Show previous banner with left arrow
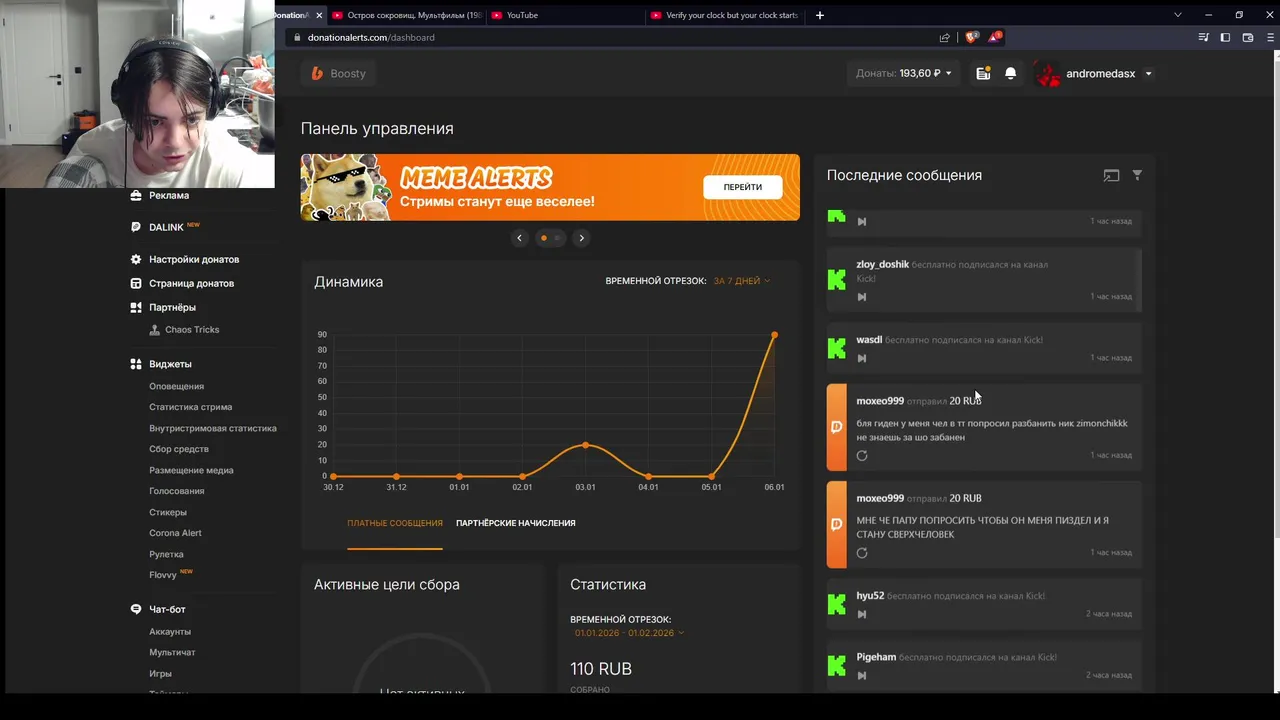The image size is (1280, 720). (519, 238)
